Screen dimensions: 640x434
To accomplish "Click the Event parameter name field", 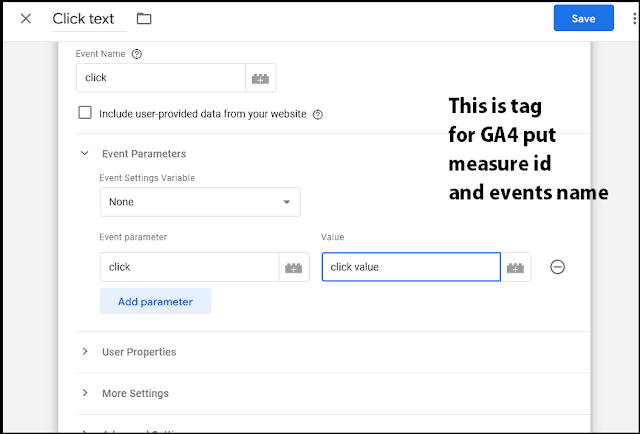I will [x=190, y=267].
